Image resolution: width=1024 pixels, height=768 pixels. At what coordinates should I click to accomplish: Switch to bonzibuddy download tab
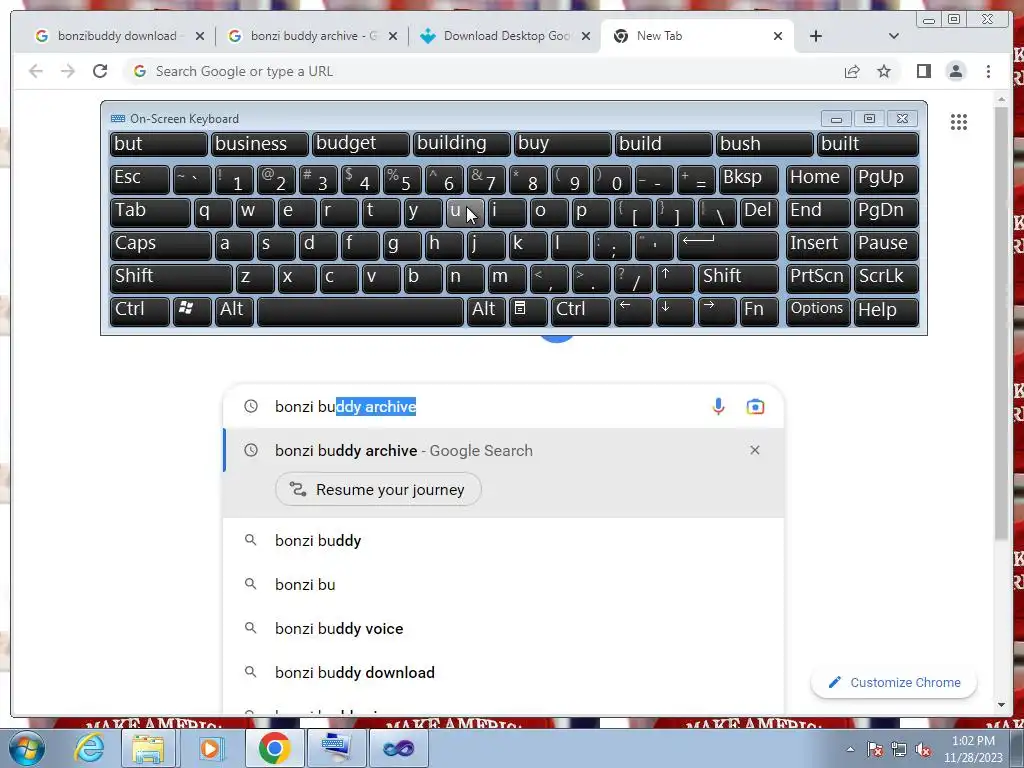[118, 36]
